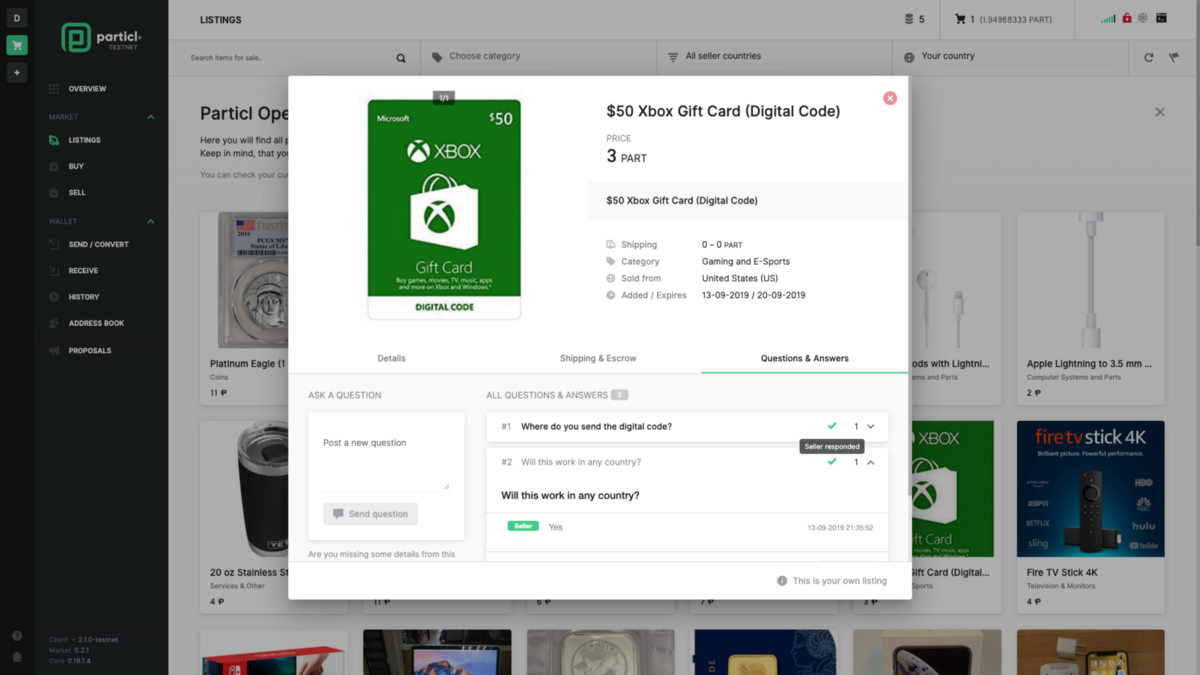Click the info icon beside own listing notice
1200x675 pixels.
(782, 580)
